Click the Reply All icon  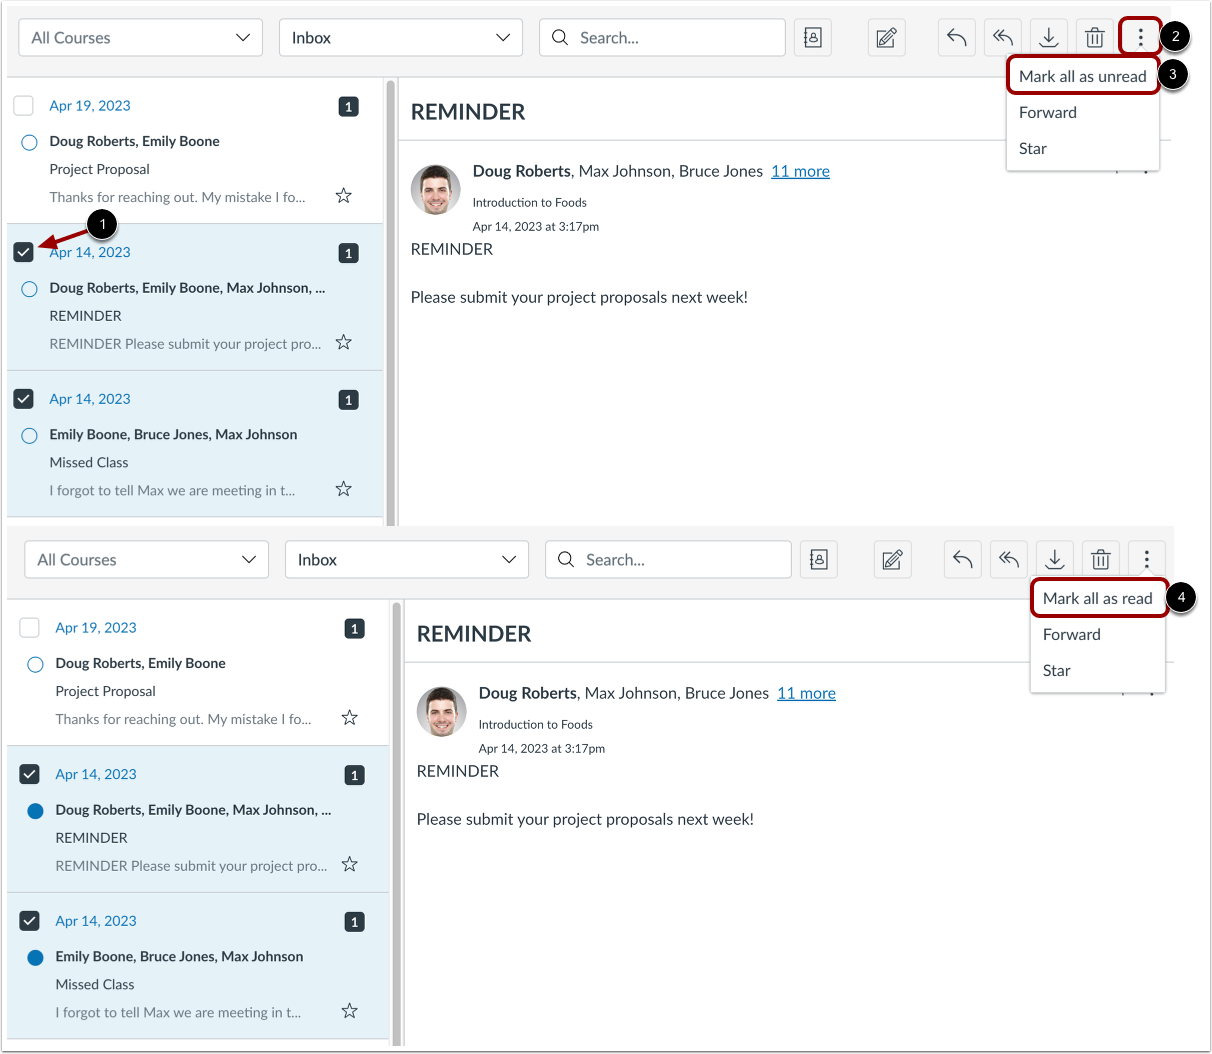coord(1002,37)
